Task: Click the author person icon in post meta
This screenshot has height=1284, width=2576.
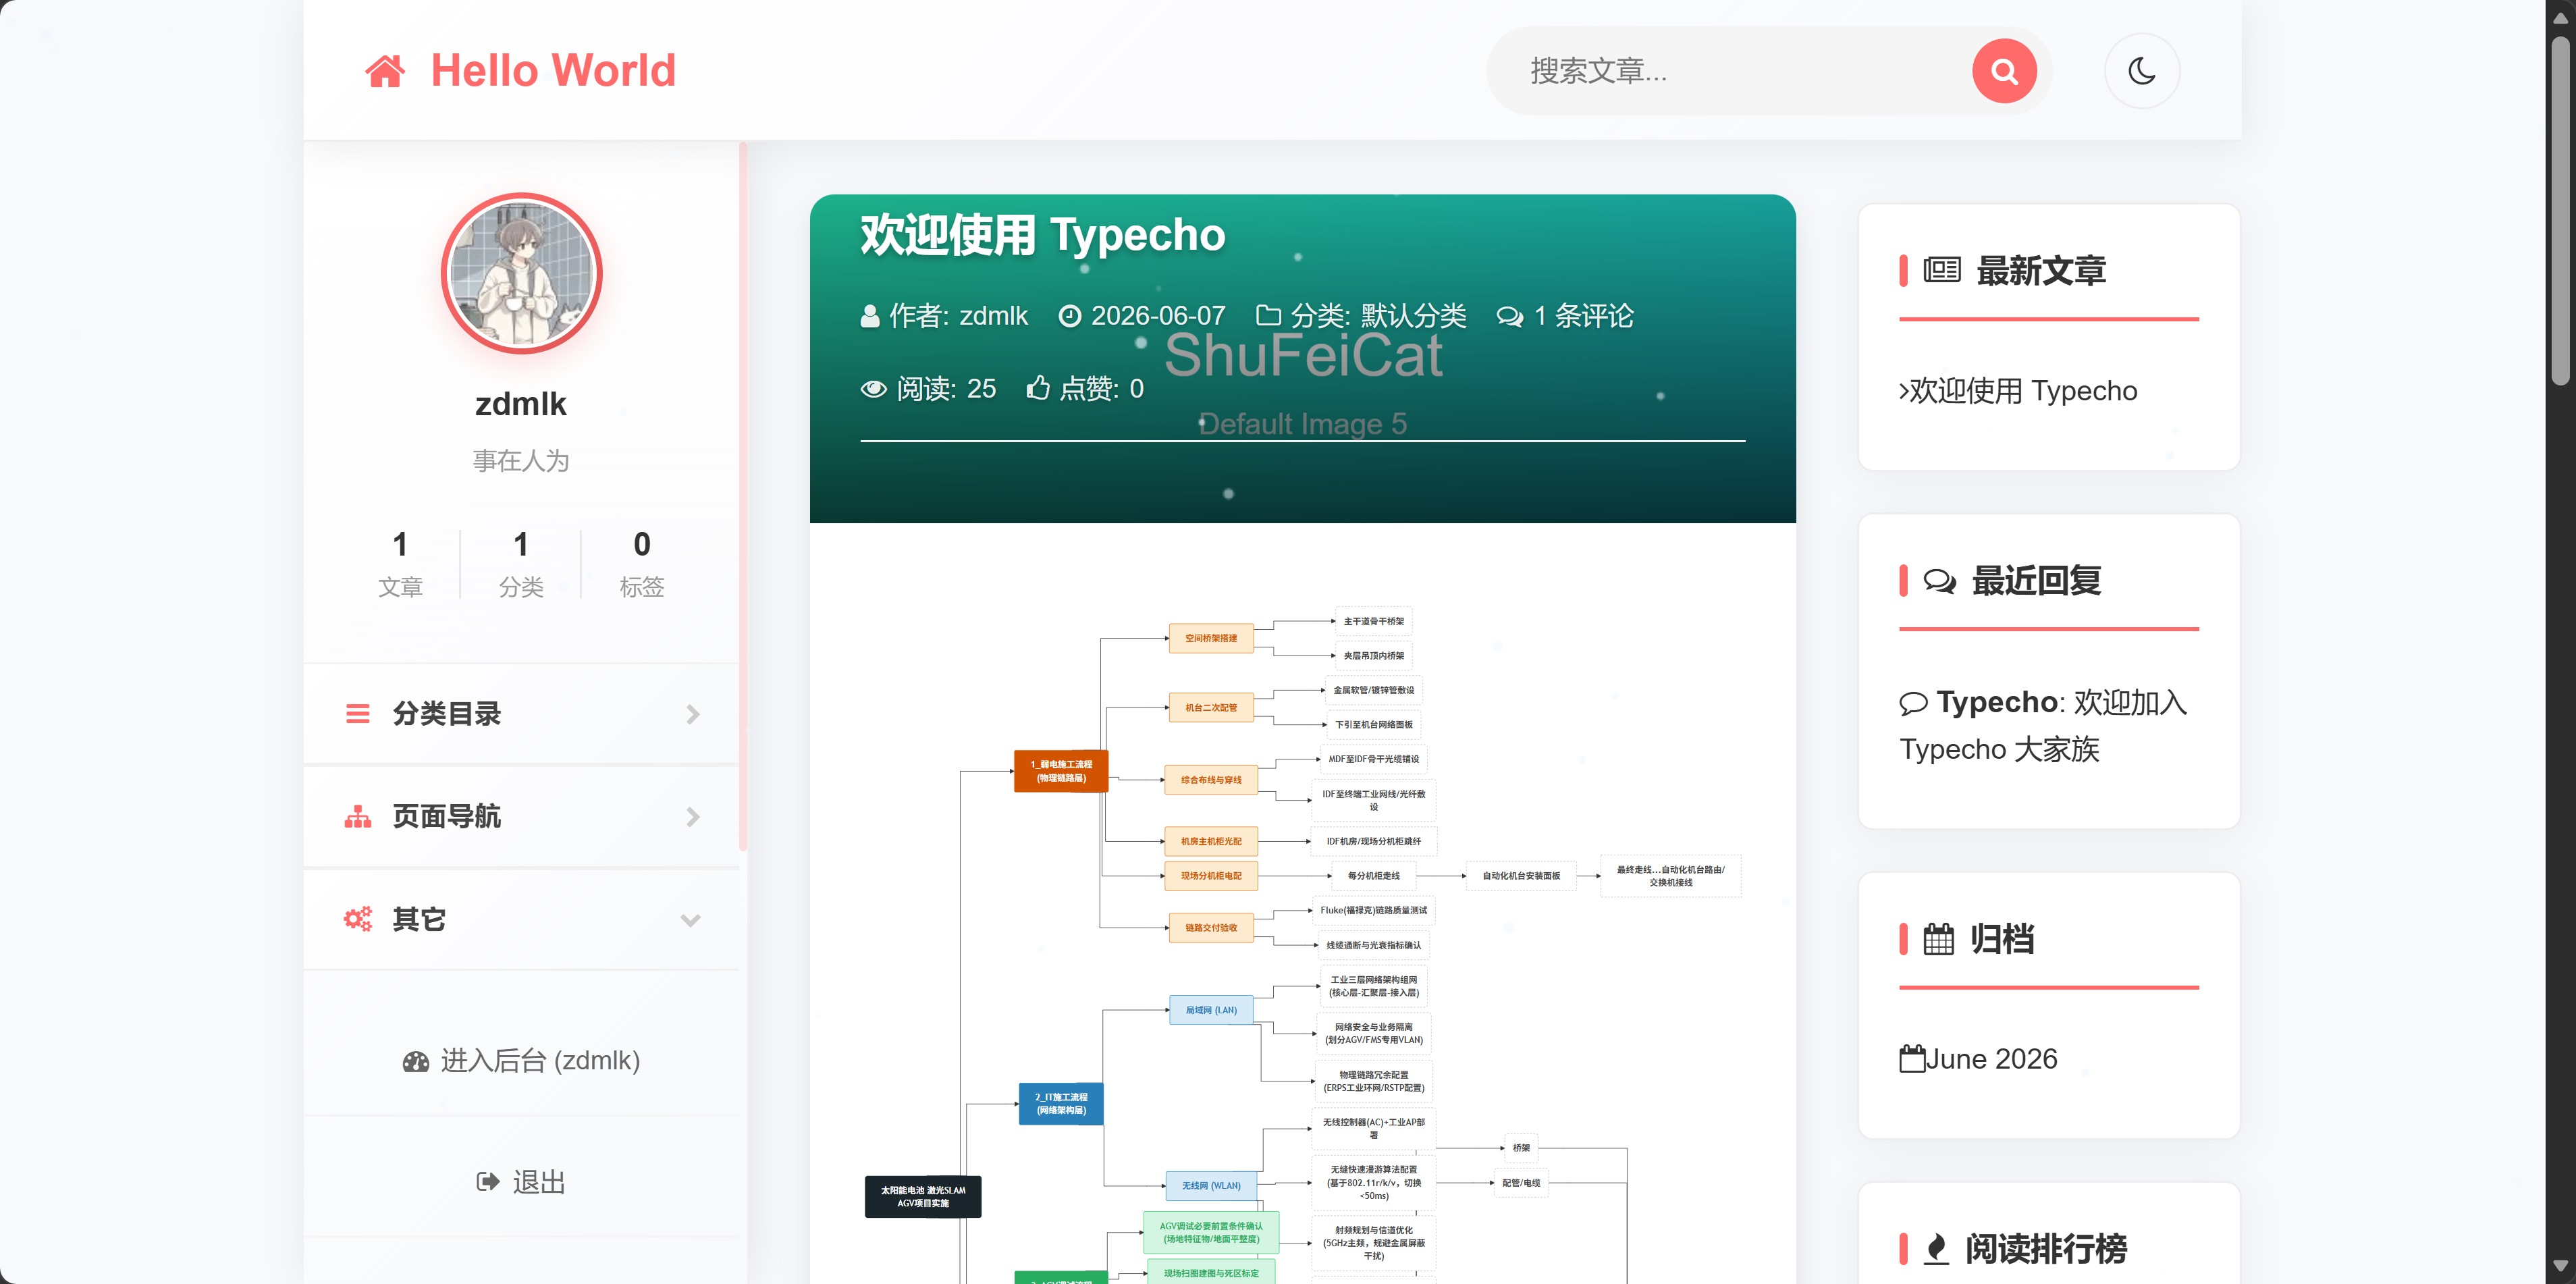Action: click(870, 316)
